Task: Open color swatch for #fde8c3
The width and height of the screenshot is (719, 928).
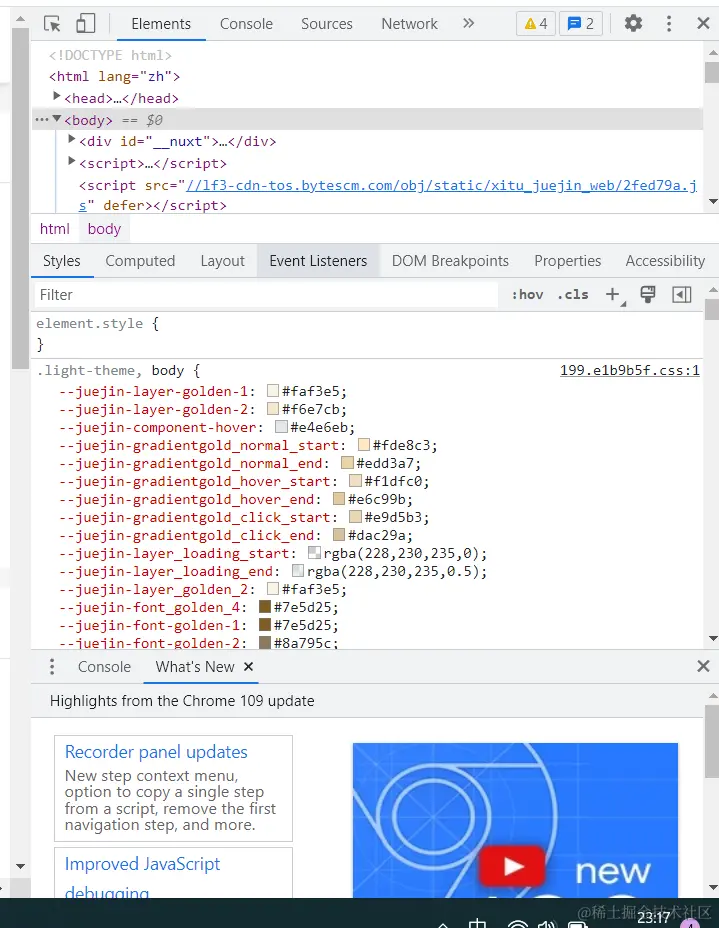Action: pos(364,444)
